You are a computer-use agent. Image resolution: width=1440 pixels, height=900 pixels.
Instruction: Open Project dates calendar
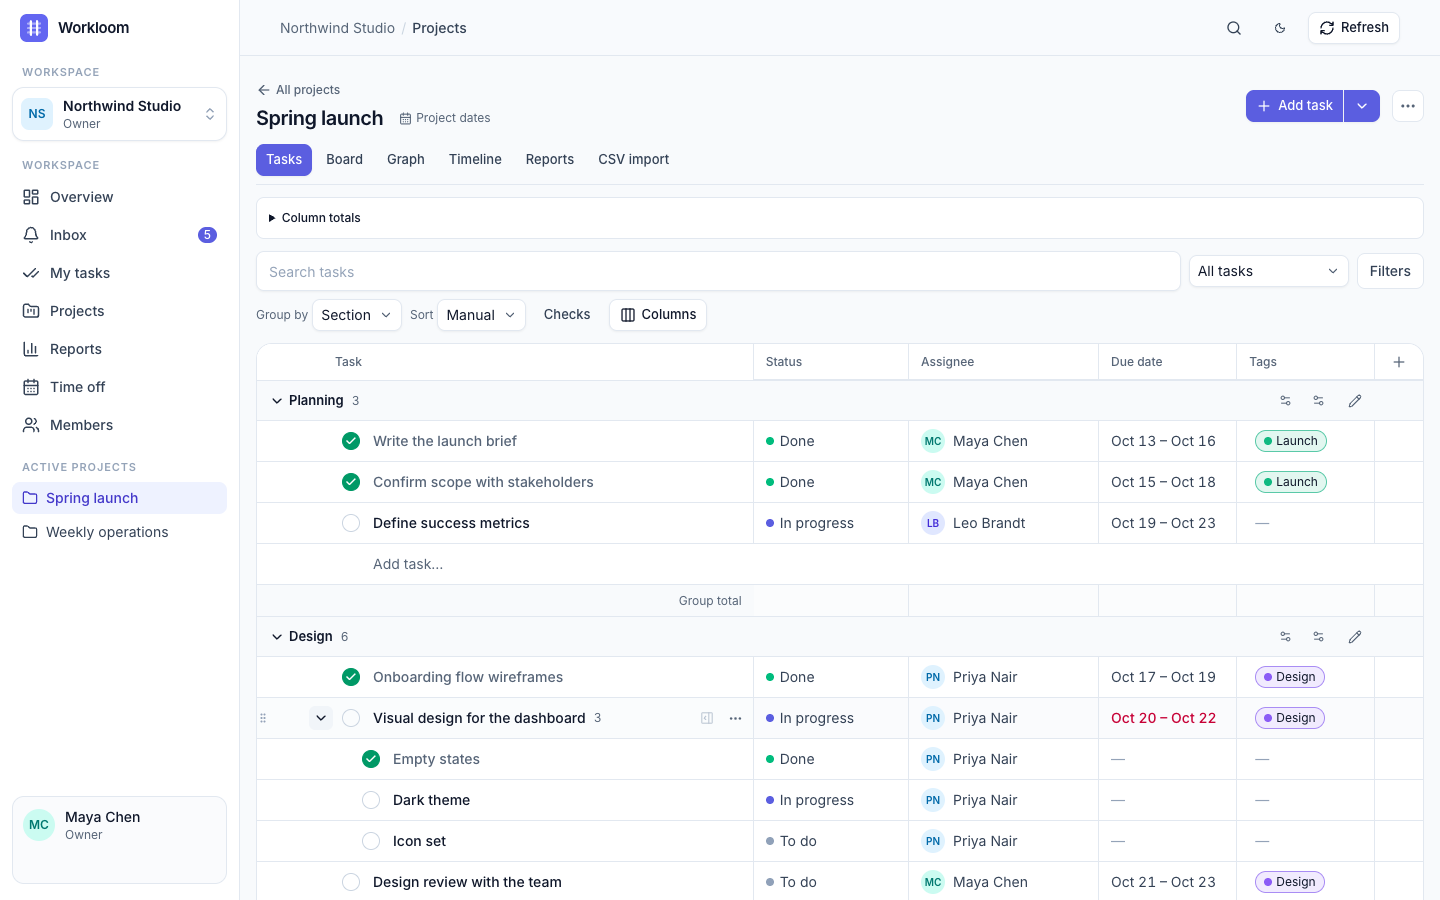tap(445, 118)
